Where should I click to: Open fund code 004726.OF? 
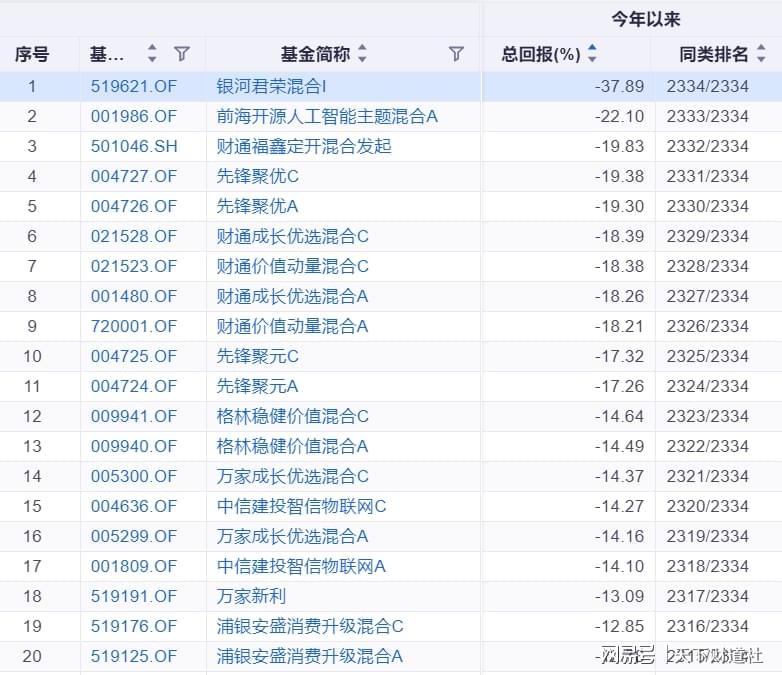[x=134, y=206]
